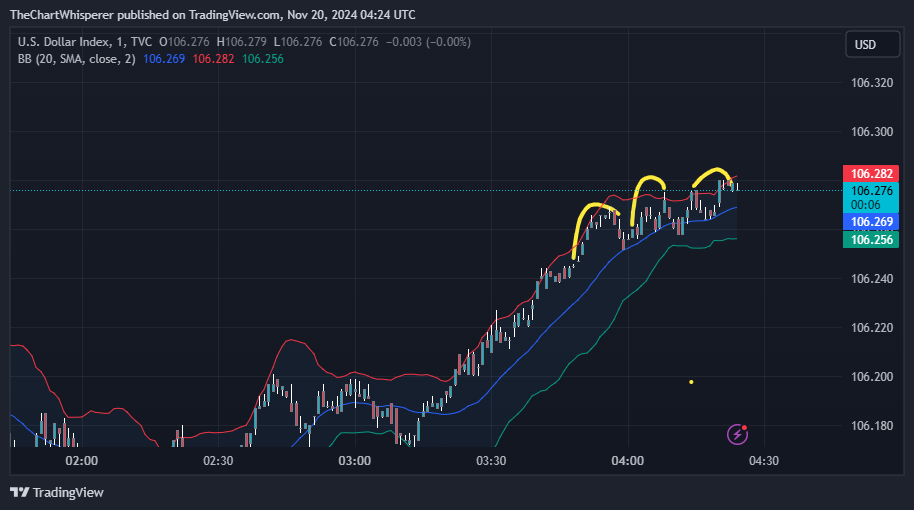Click the high value H106.279 in header

241,42
